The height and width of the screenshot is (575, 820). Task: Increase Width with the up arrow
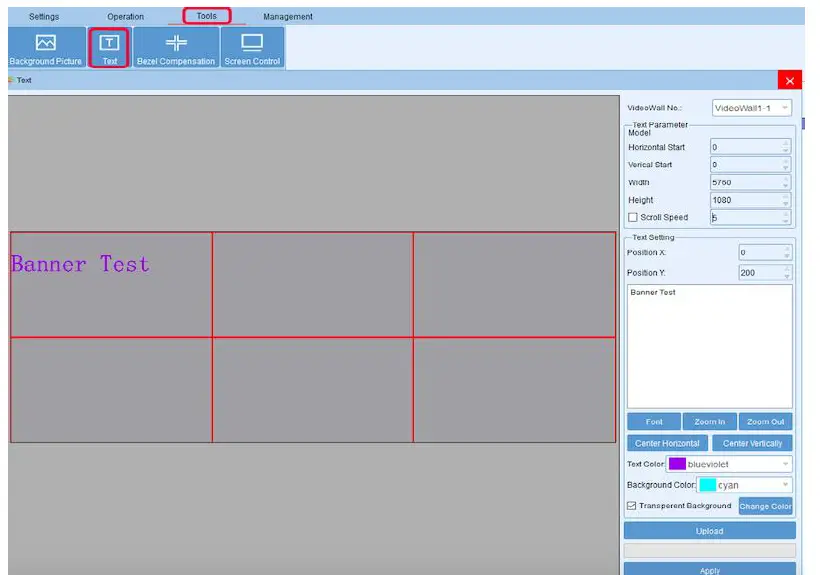(x=785, y=178)
